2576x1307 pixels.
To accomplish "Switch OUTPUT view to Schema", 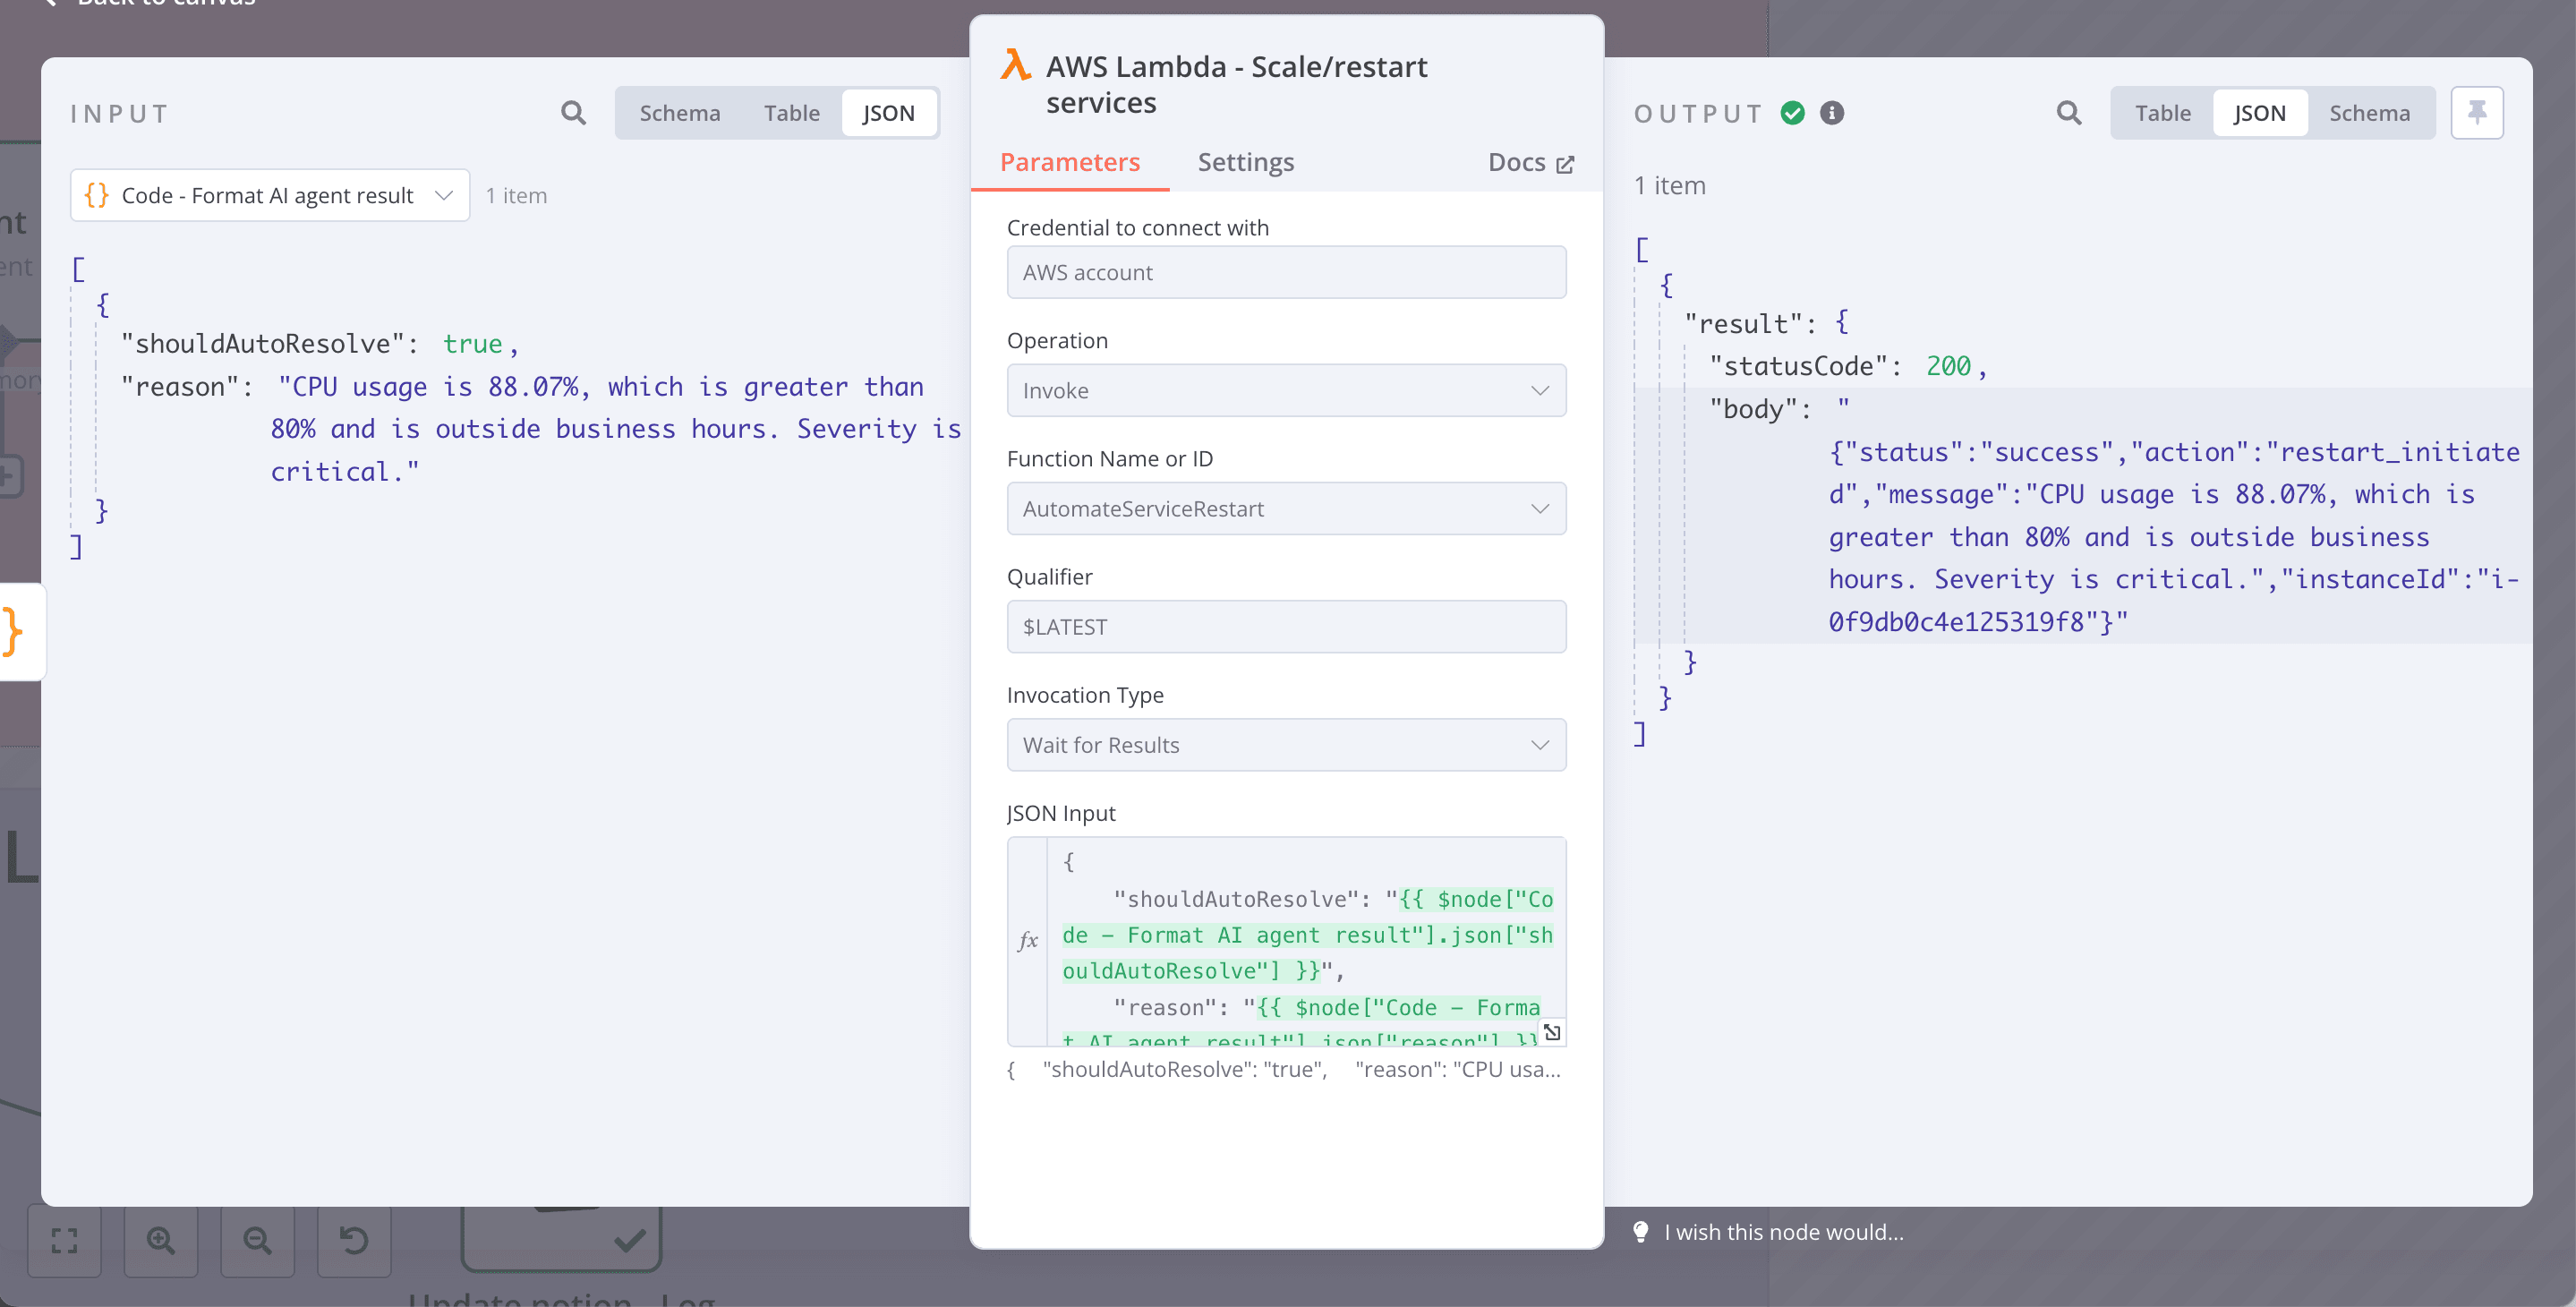I will pyautogui.click(x=2370, y=113).
